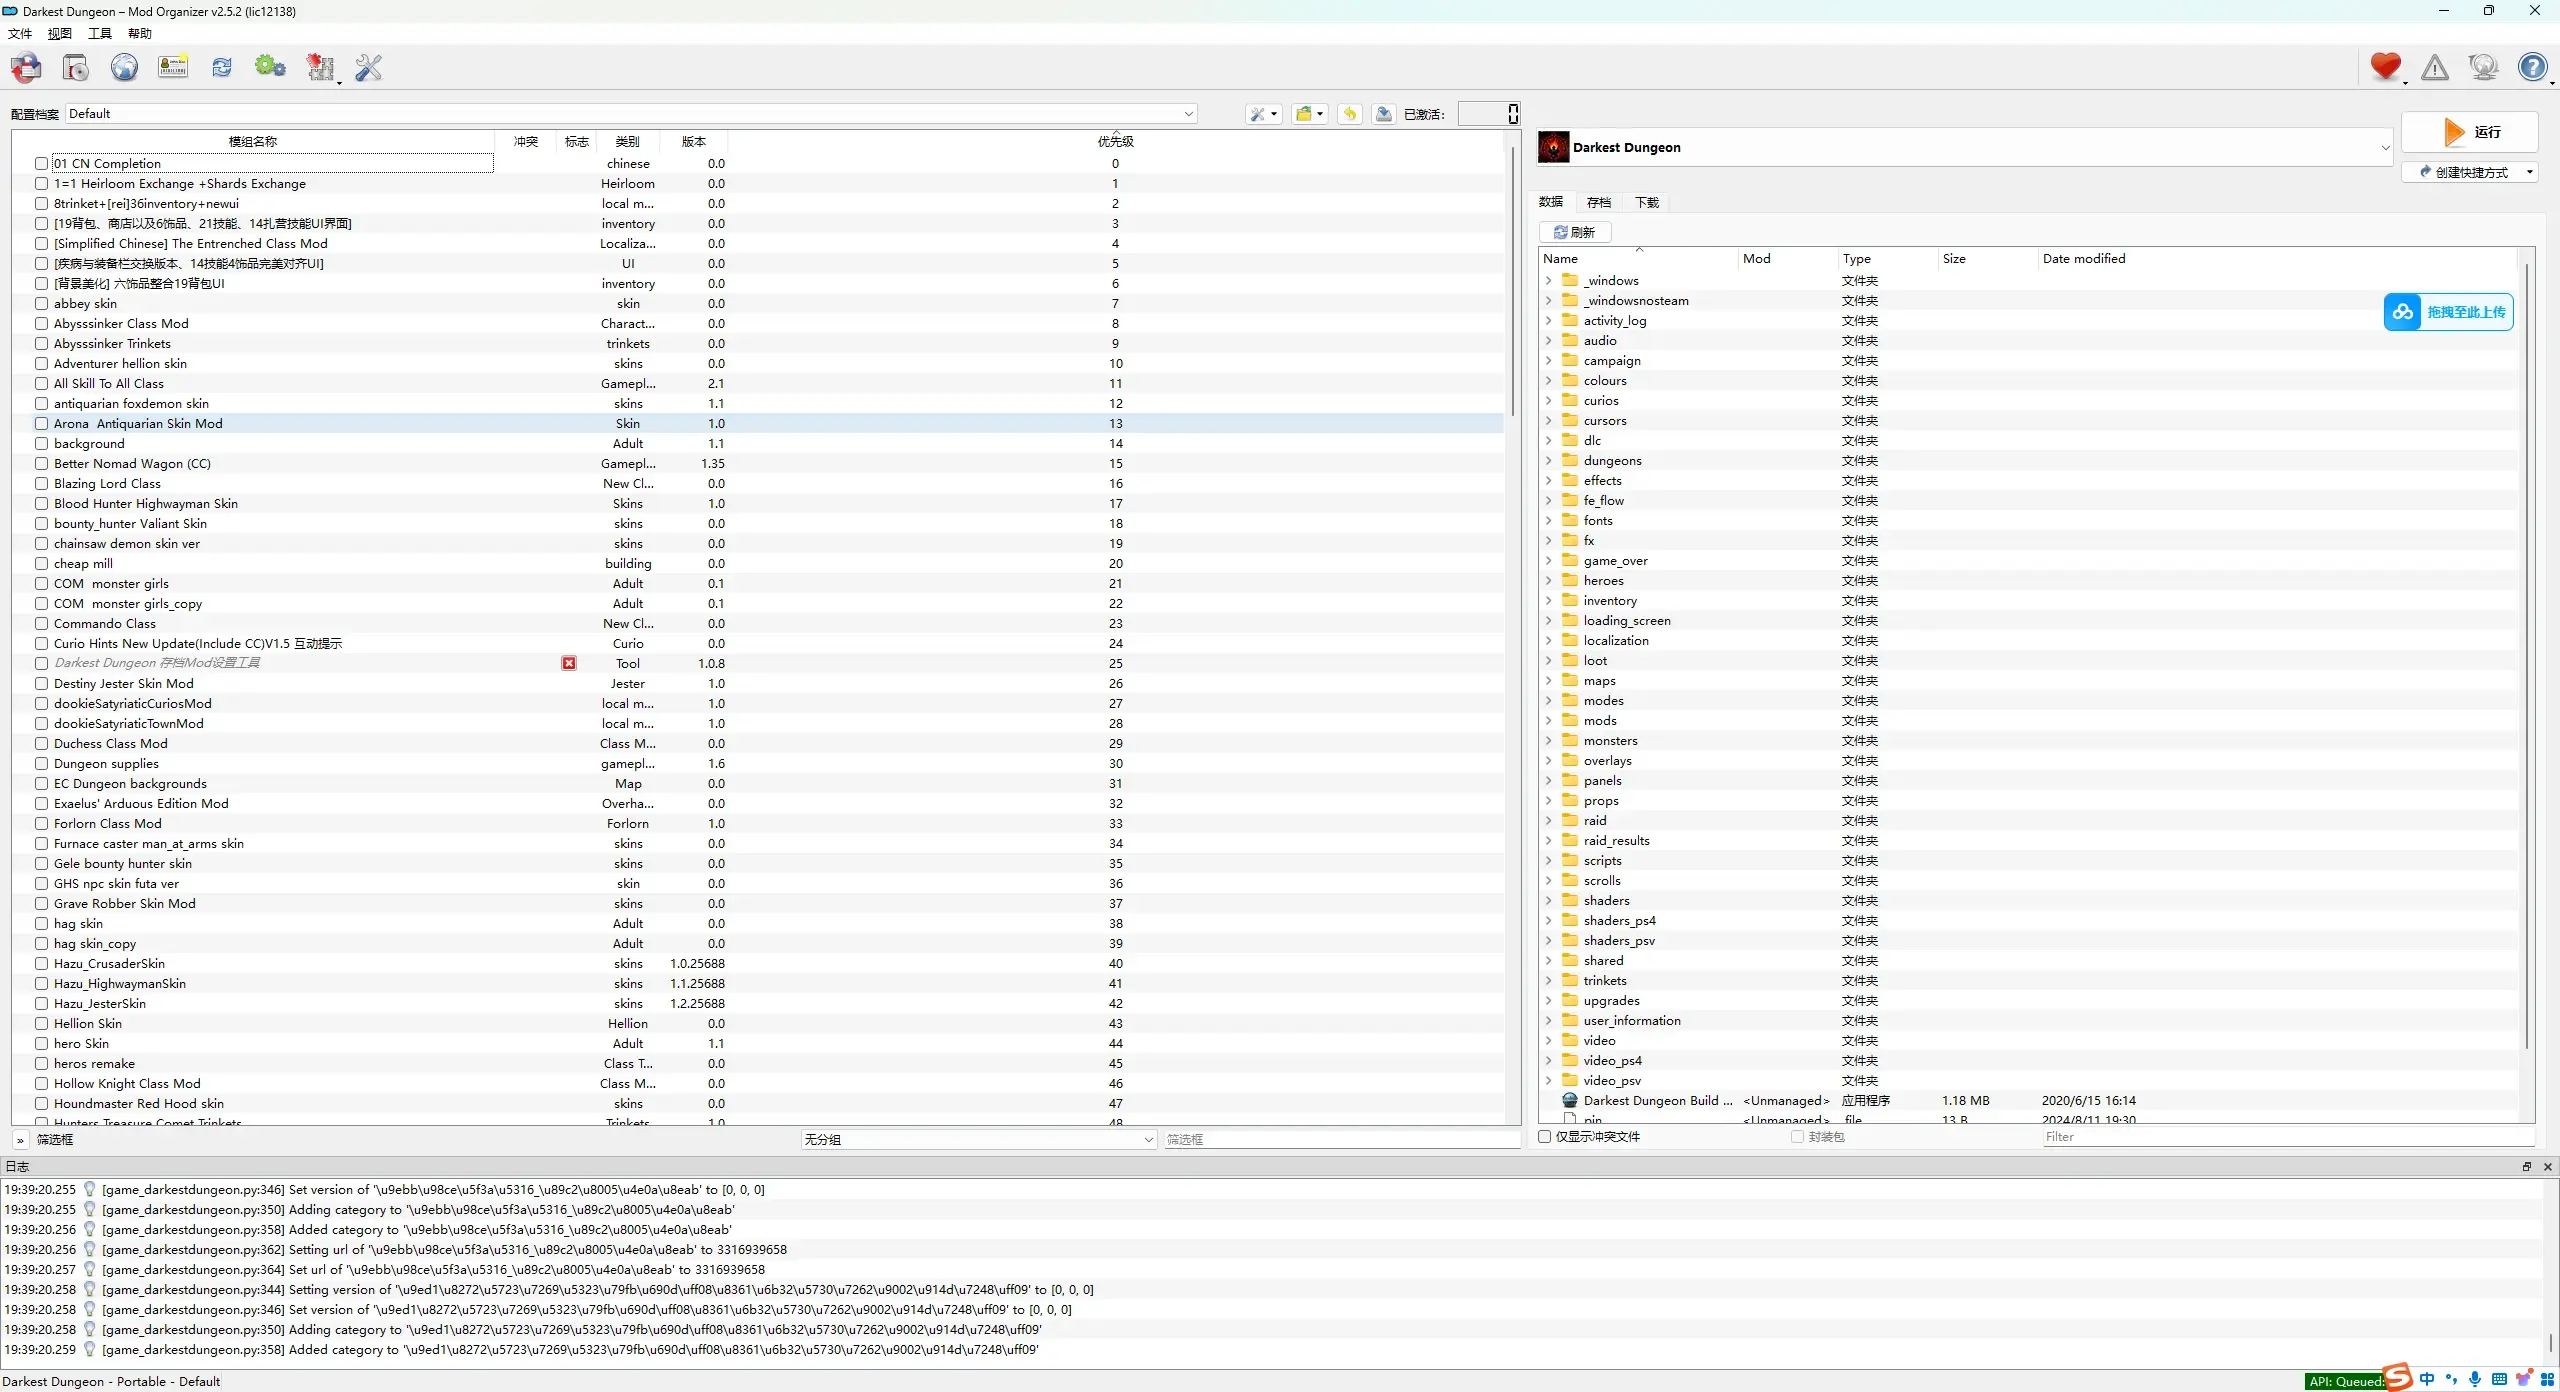Viewport: 2560px width, 1392px height.
Task: Enable the Duchess Class Mod checkbox
Action: pyautogui.click(x=42, y=743)
